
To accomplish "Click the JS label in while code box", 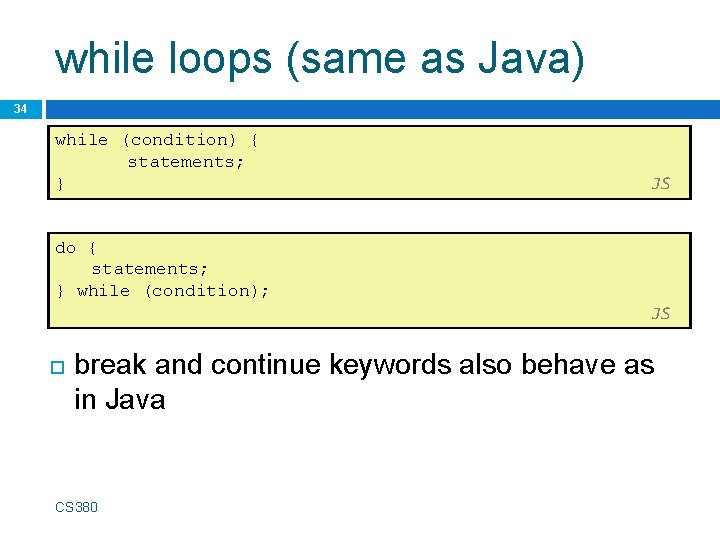I will [660, 183].
